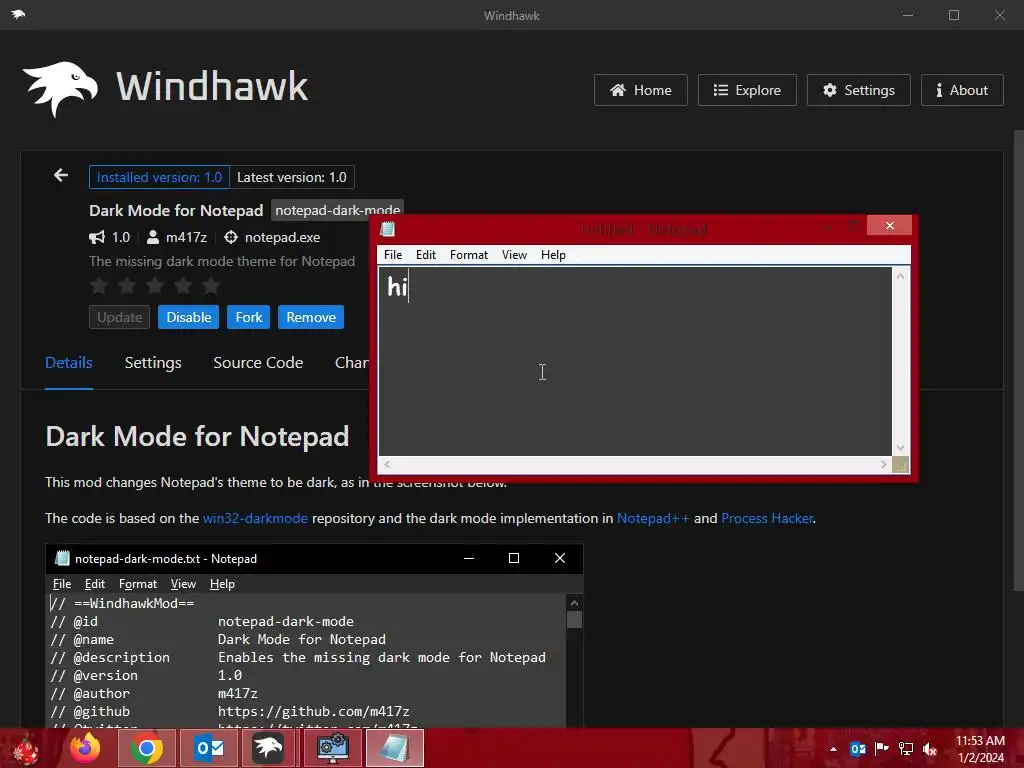Open the Process Hacker link
The width and height of the screenshot is (1024, 768).
(x=767, y=519)
